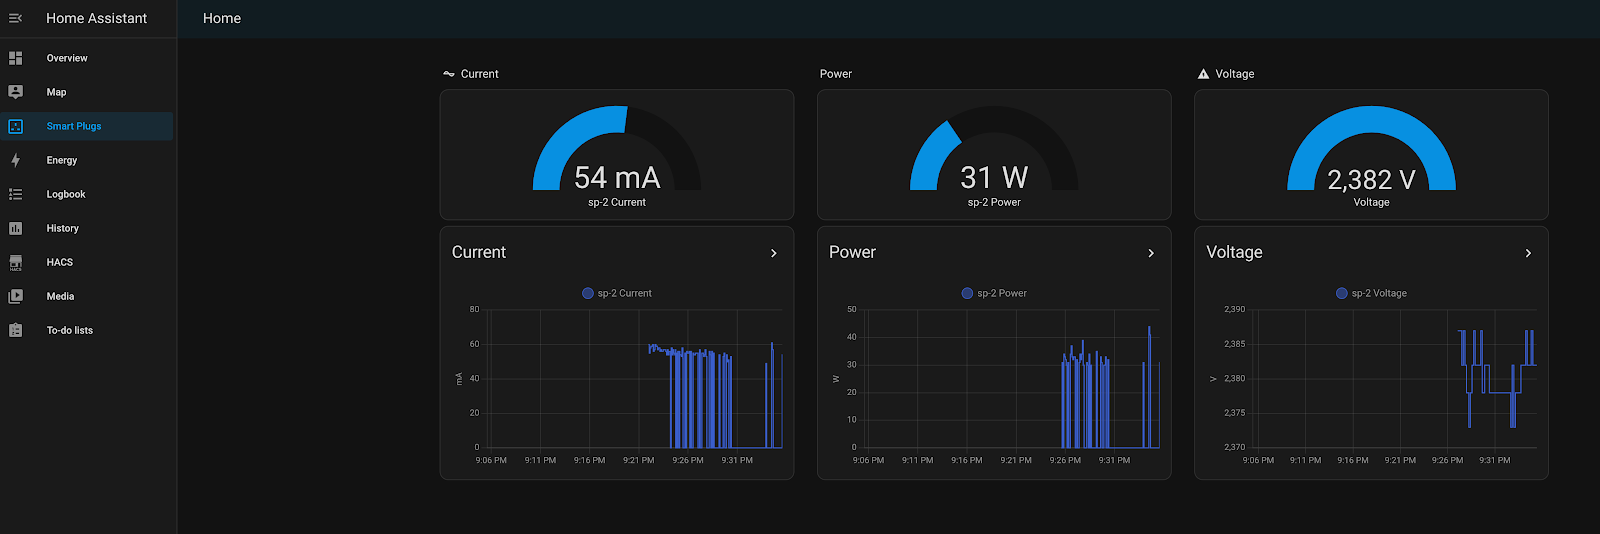Screen dimensions: 1600x534
Task: Click the Energy lightning bolt icon
Action: 15,160
